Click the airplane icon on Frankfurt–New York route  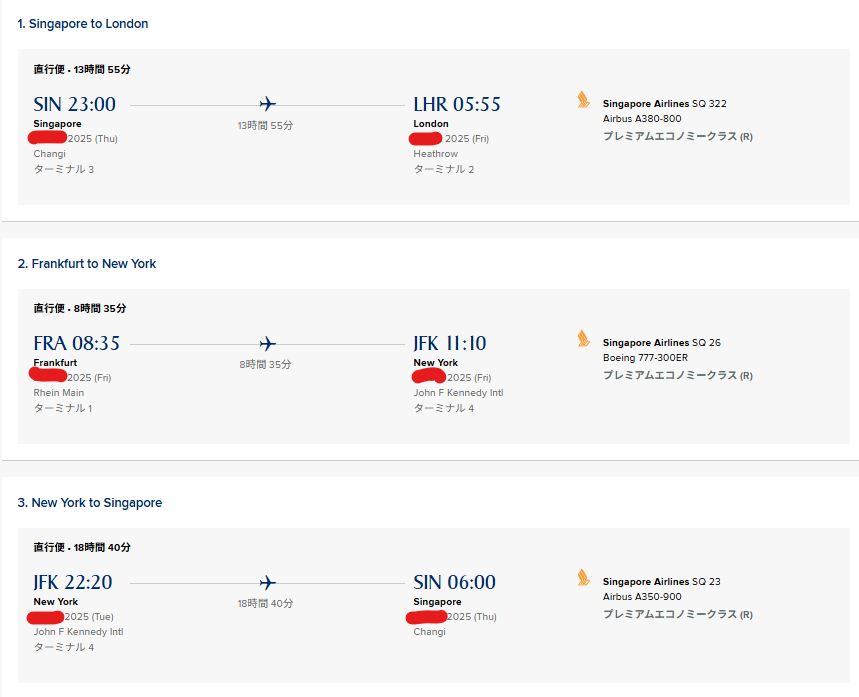[267, 344]
